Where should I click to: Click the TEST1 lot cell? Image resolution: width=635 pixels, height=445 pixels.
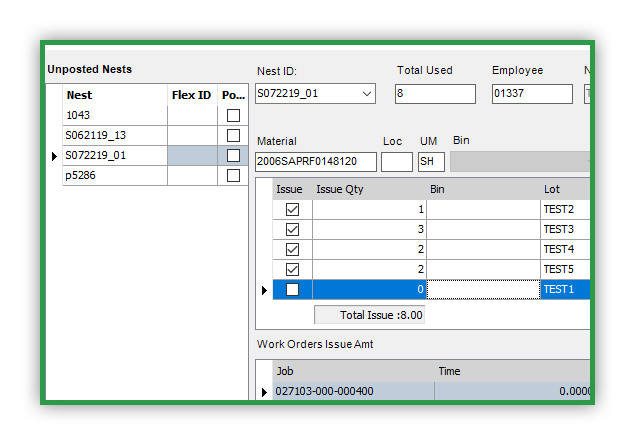click(x=565, y=290)
